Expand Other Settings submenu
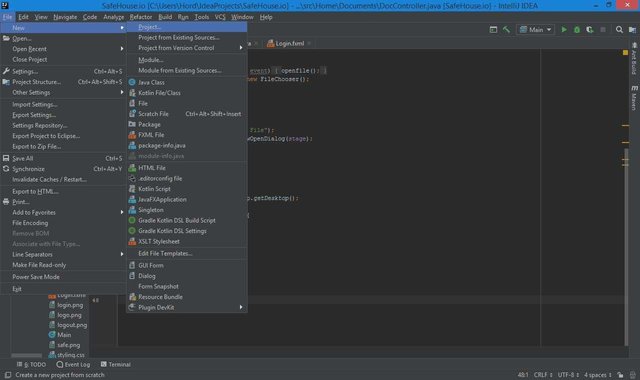This screenshot has height=380, width=640. point(63,93)
